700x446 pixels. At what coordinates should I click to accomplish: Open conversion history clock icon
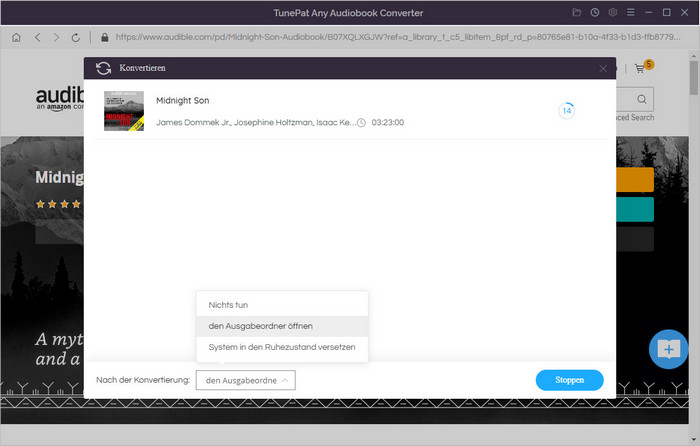595,13
